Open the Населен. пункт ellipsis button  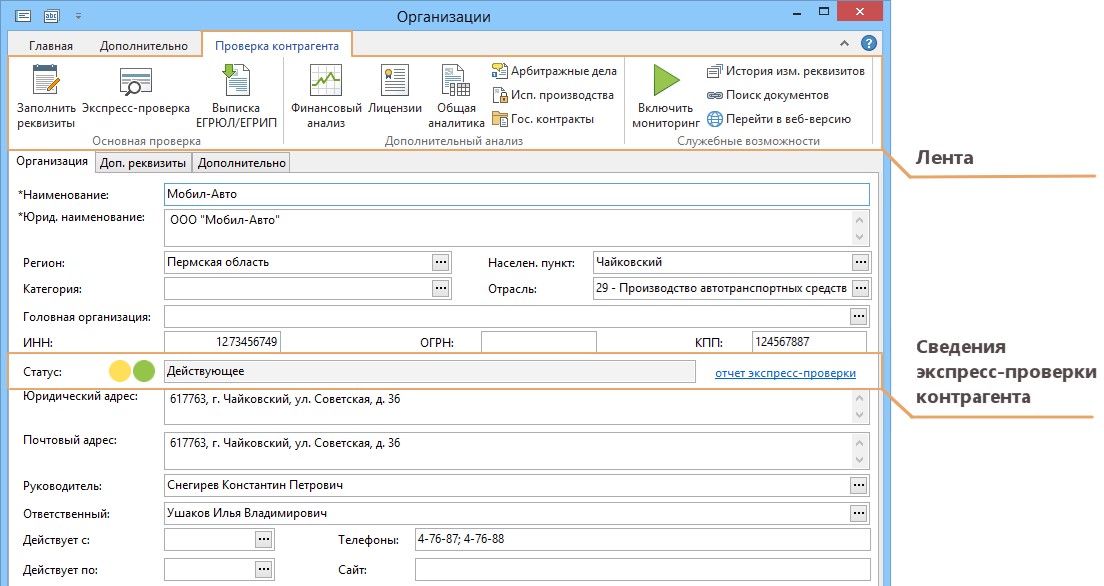860,262
